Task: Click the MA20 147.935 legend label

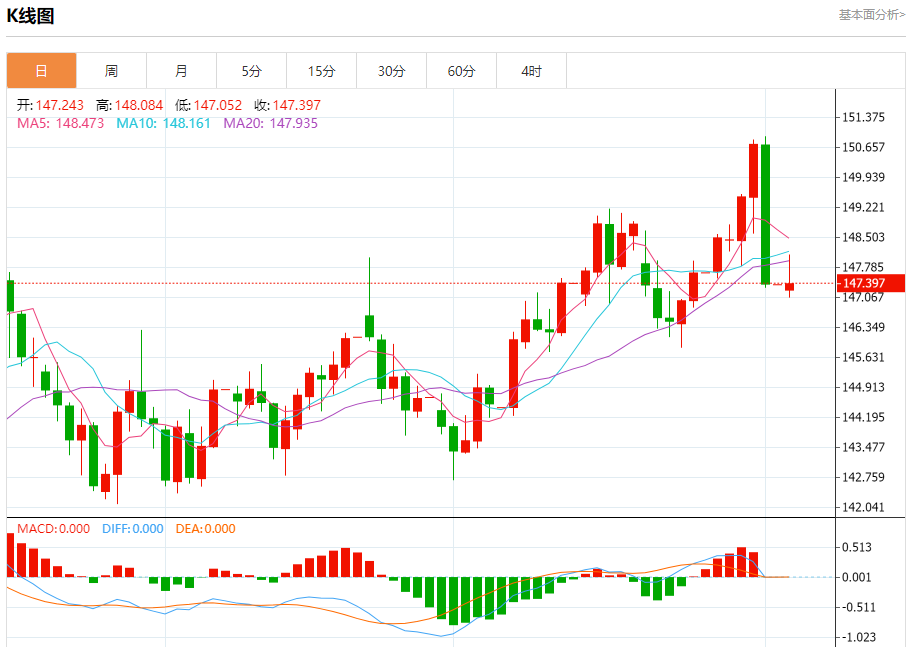Action: coord(270,123)
